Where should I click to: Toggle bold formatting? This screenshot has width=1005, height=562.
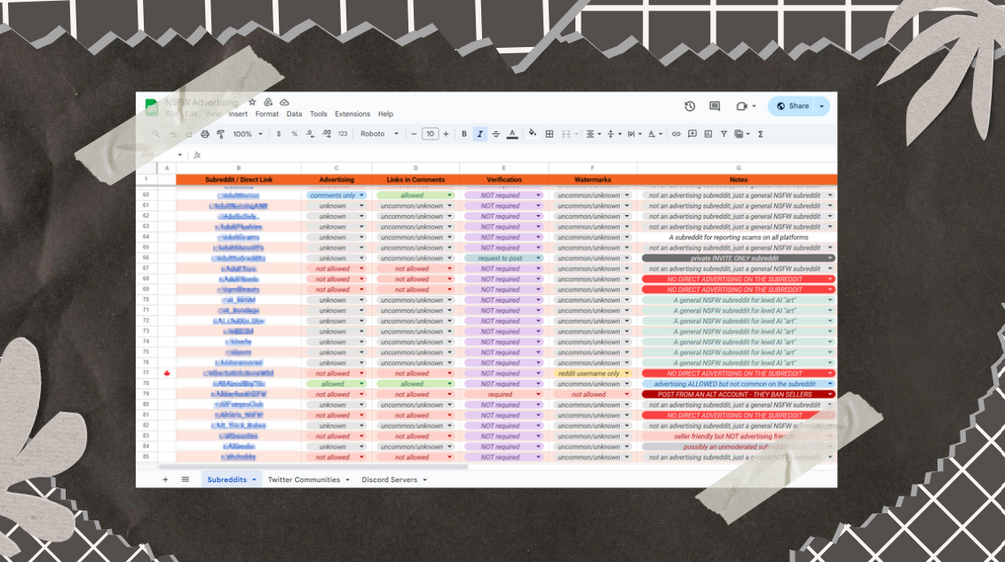point(464,134)
